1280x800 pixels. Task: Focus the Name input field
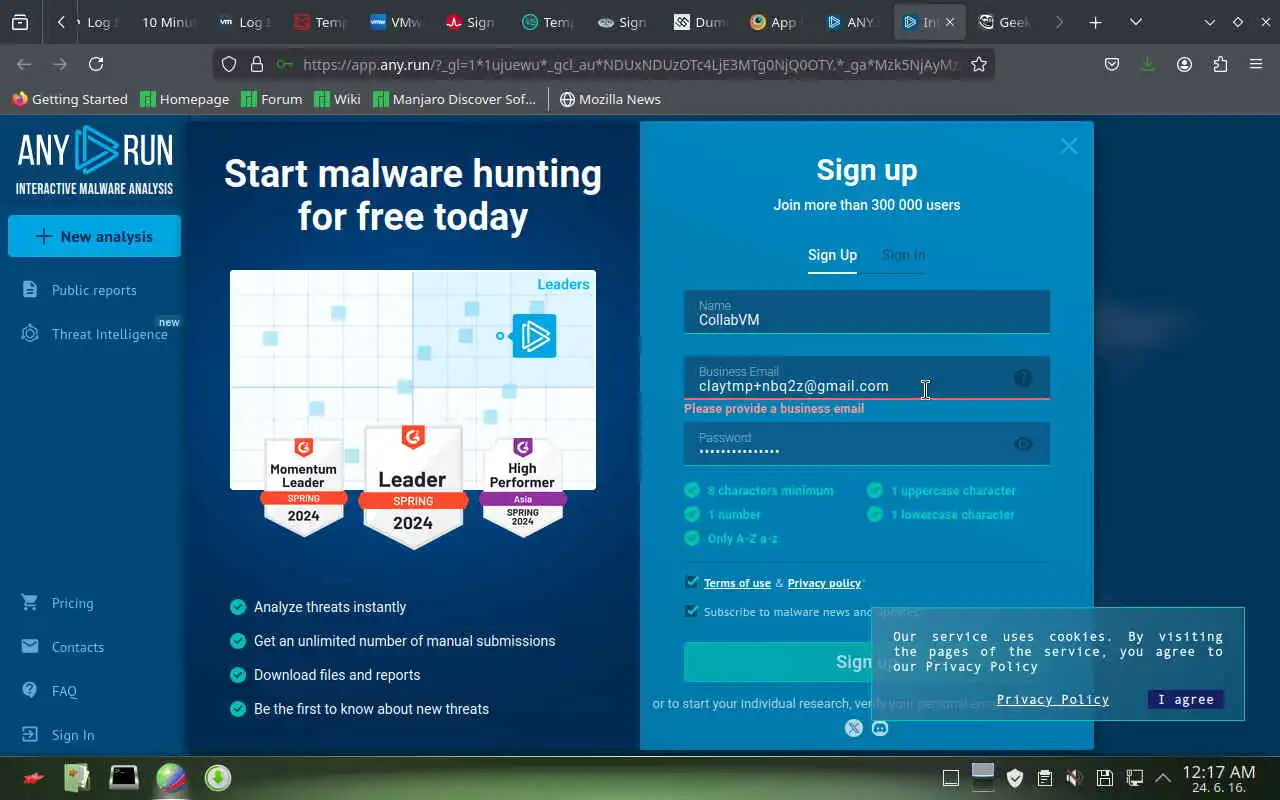[x=867, y=312]
